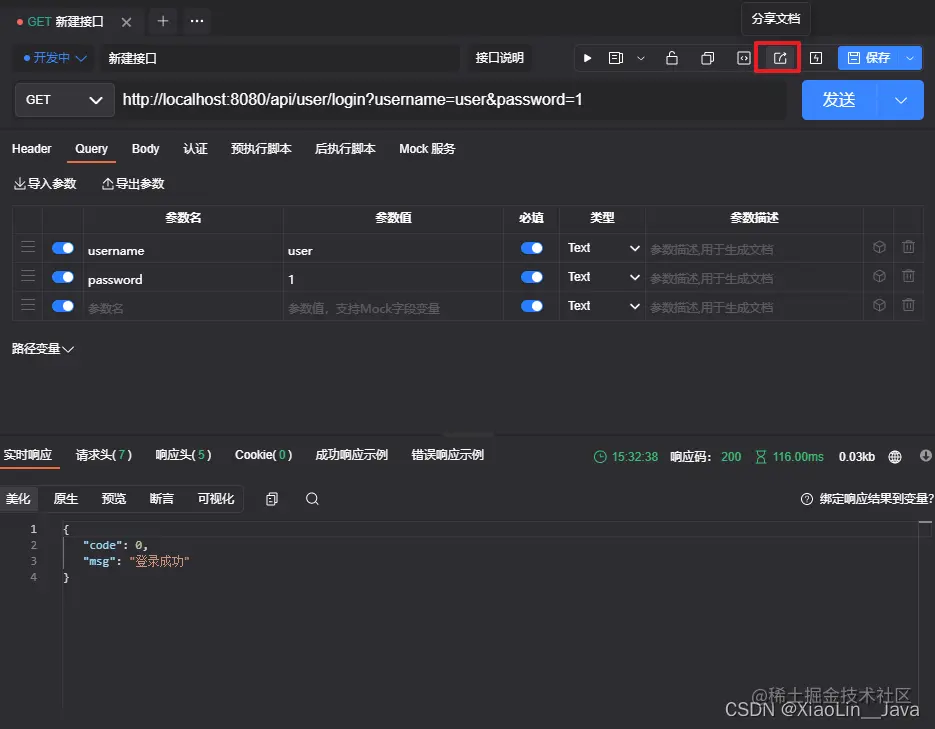Screen dimensions: 935x729
Task: Toggle the required switch for username
Action: point(531,248)
